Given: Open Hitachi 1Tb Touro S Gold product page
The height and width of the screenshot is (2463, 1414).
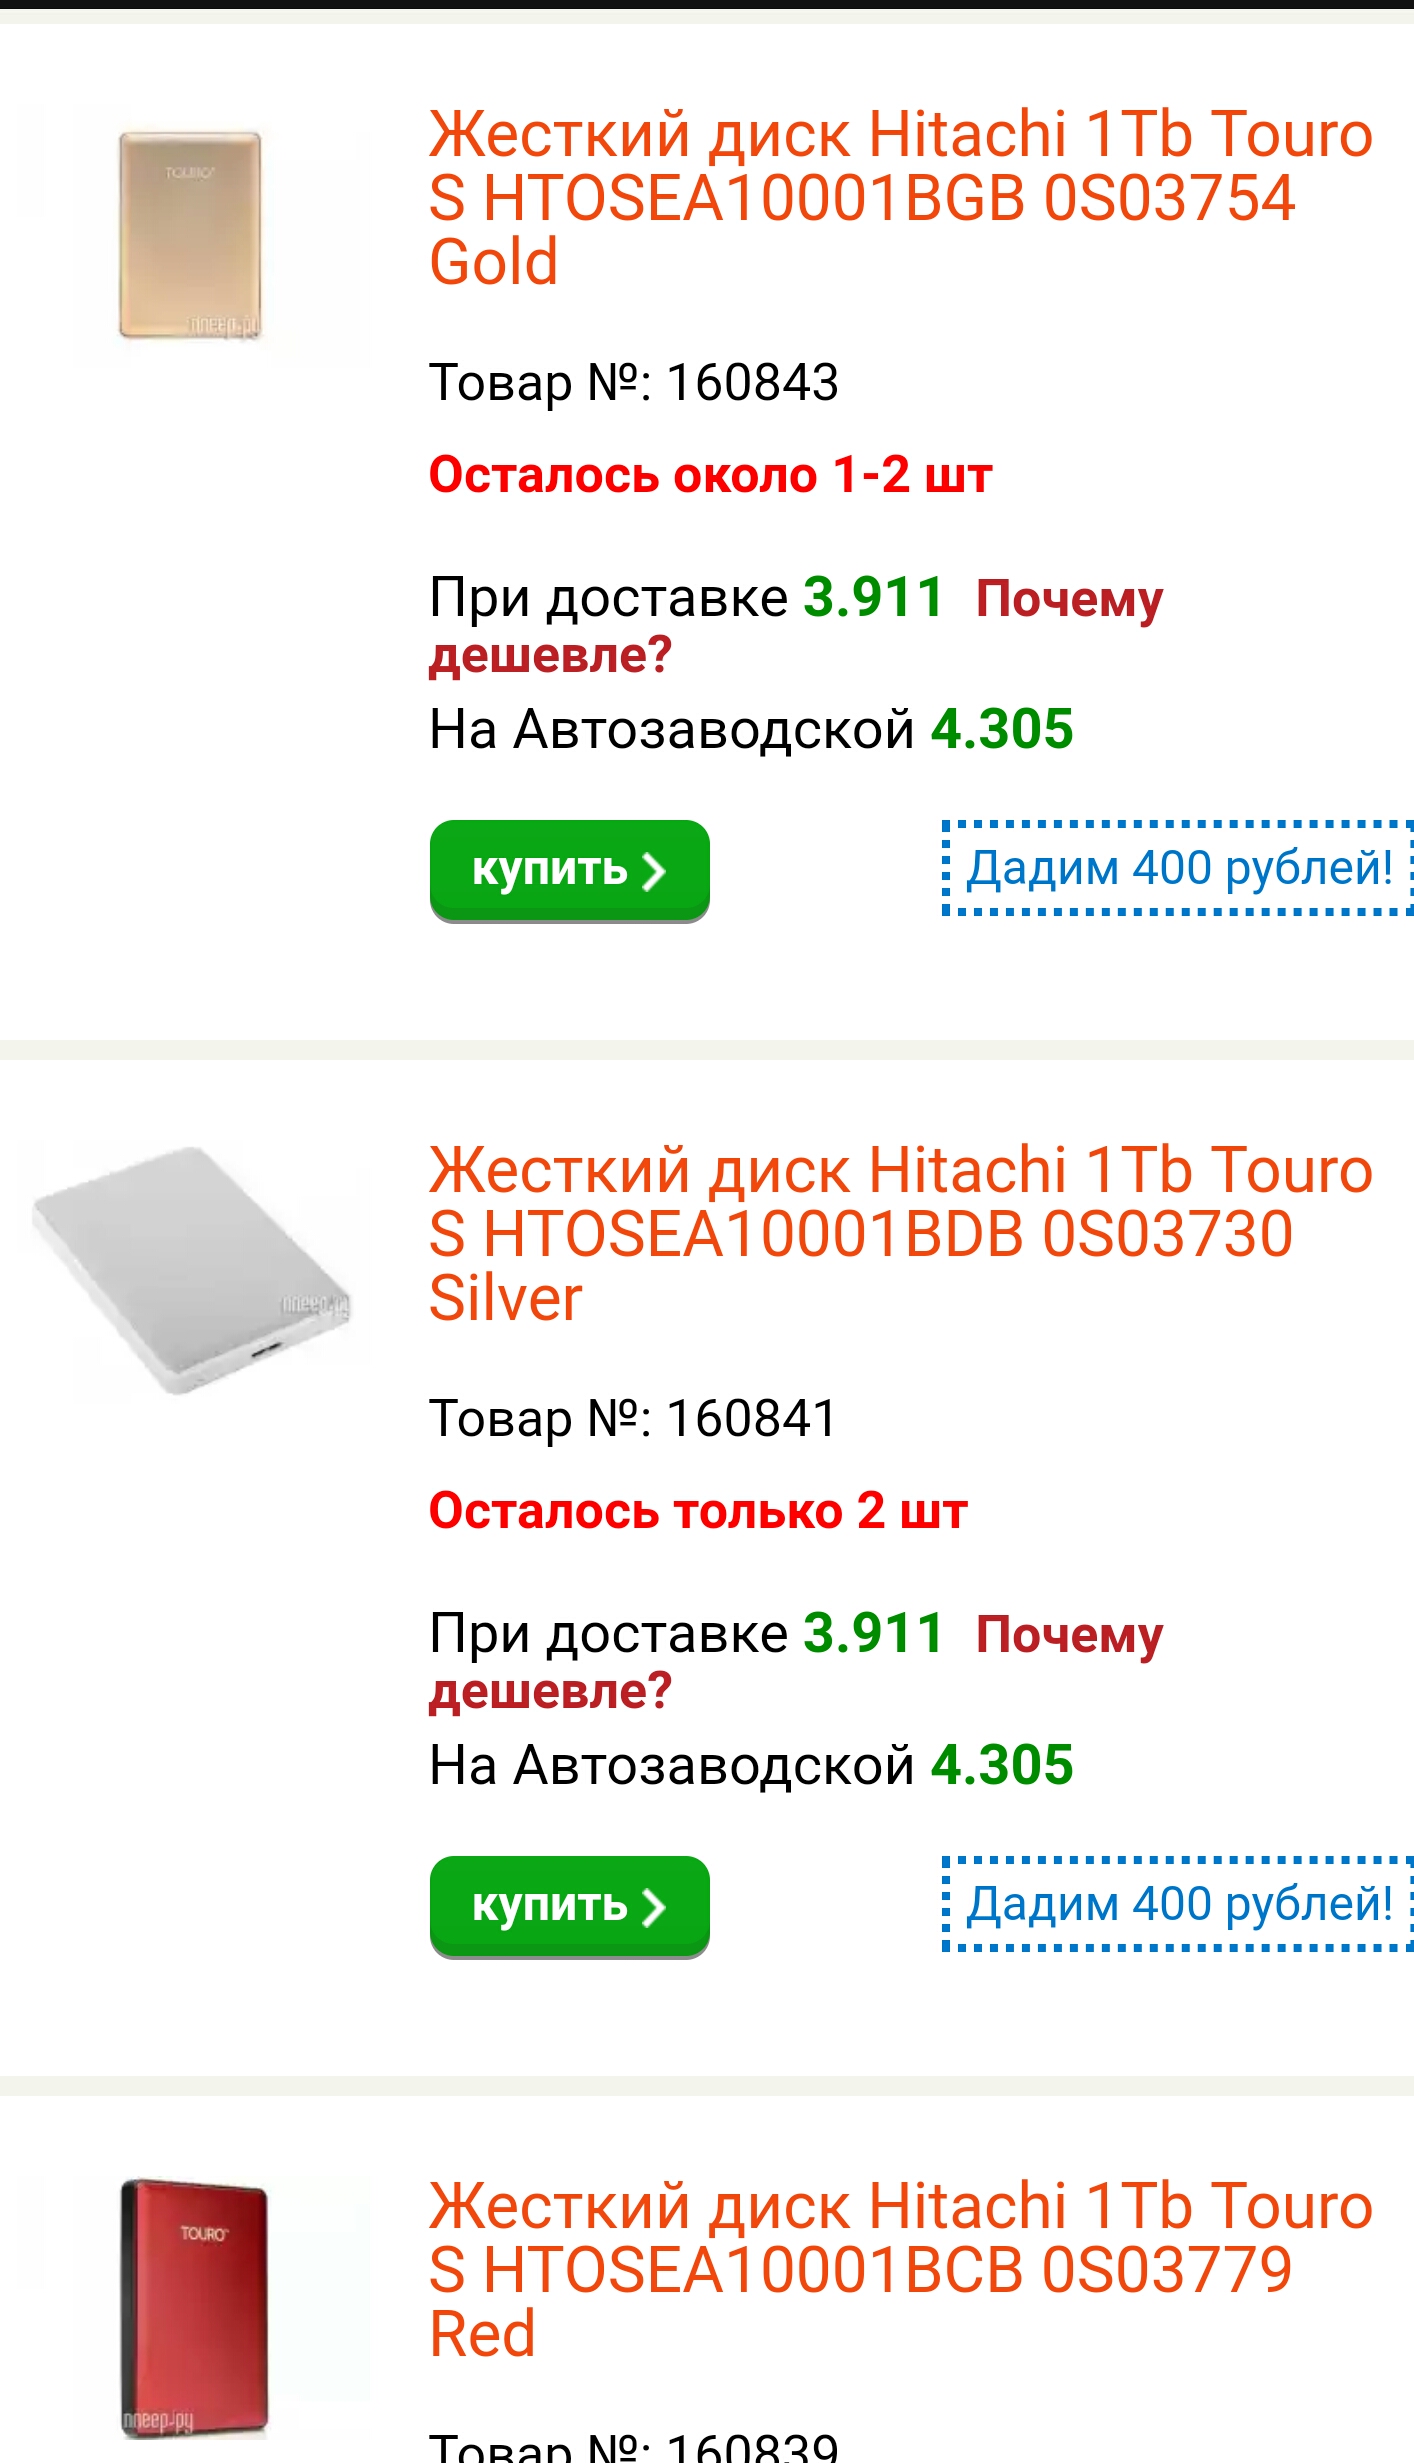Looking at the screenshot, I should tap(900, 198).
